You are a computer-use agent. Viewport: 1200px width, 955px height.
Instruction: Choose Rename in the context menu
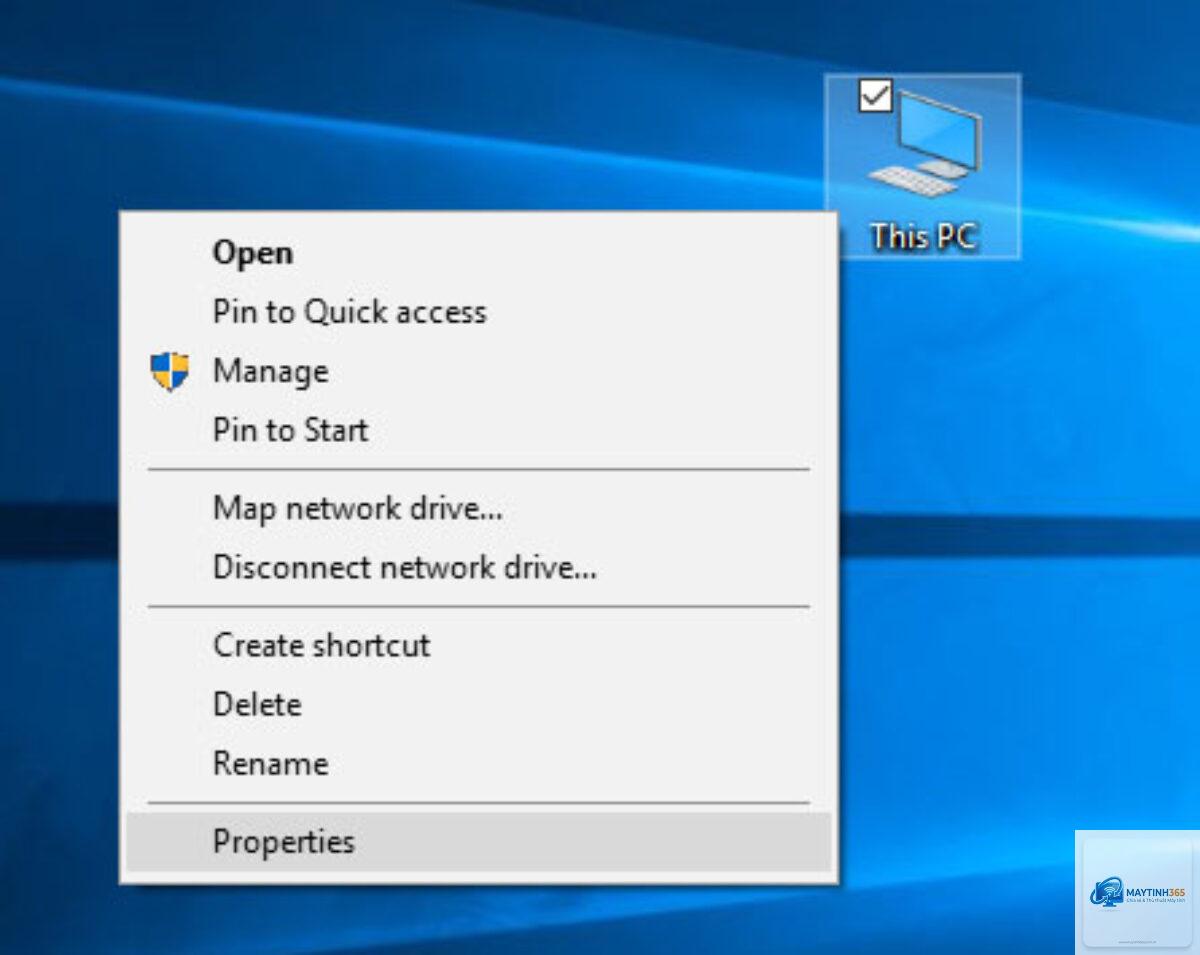click(x=479, y=763)
